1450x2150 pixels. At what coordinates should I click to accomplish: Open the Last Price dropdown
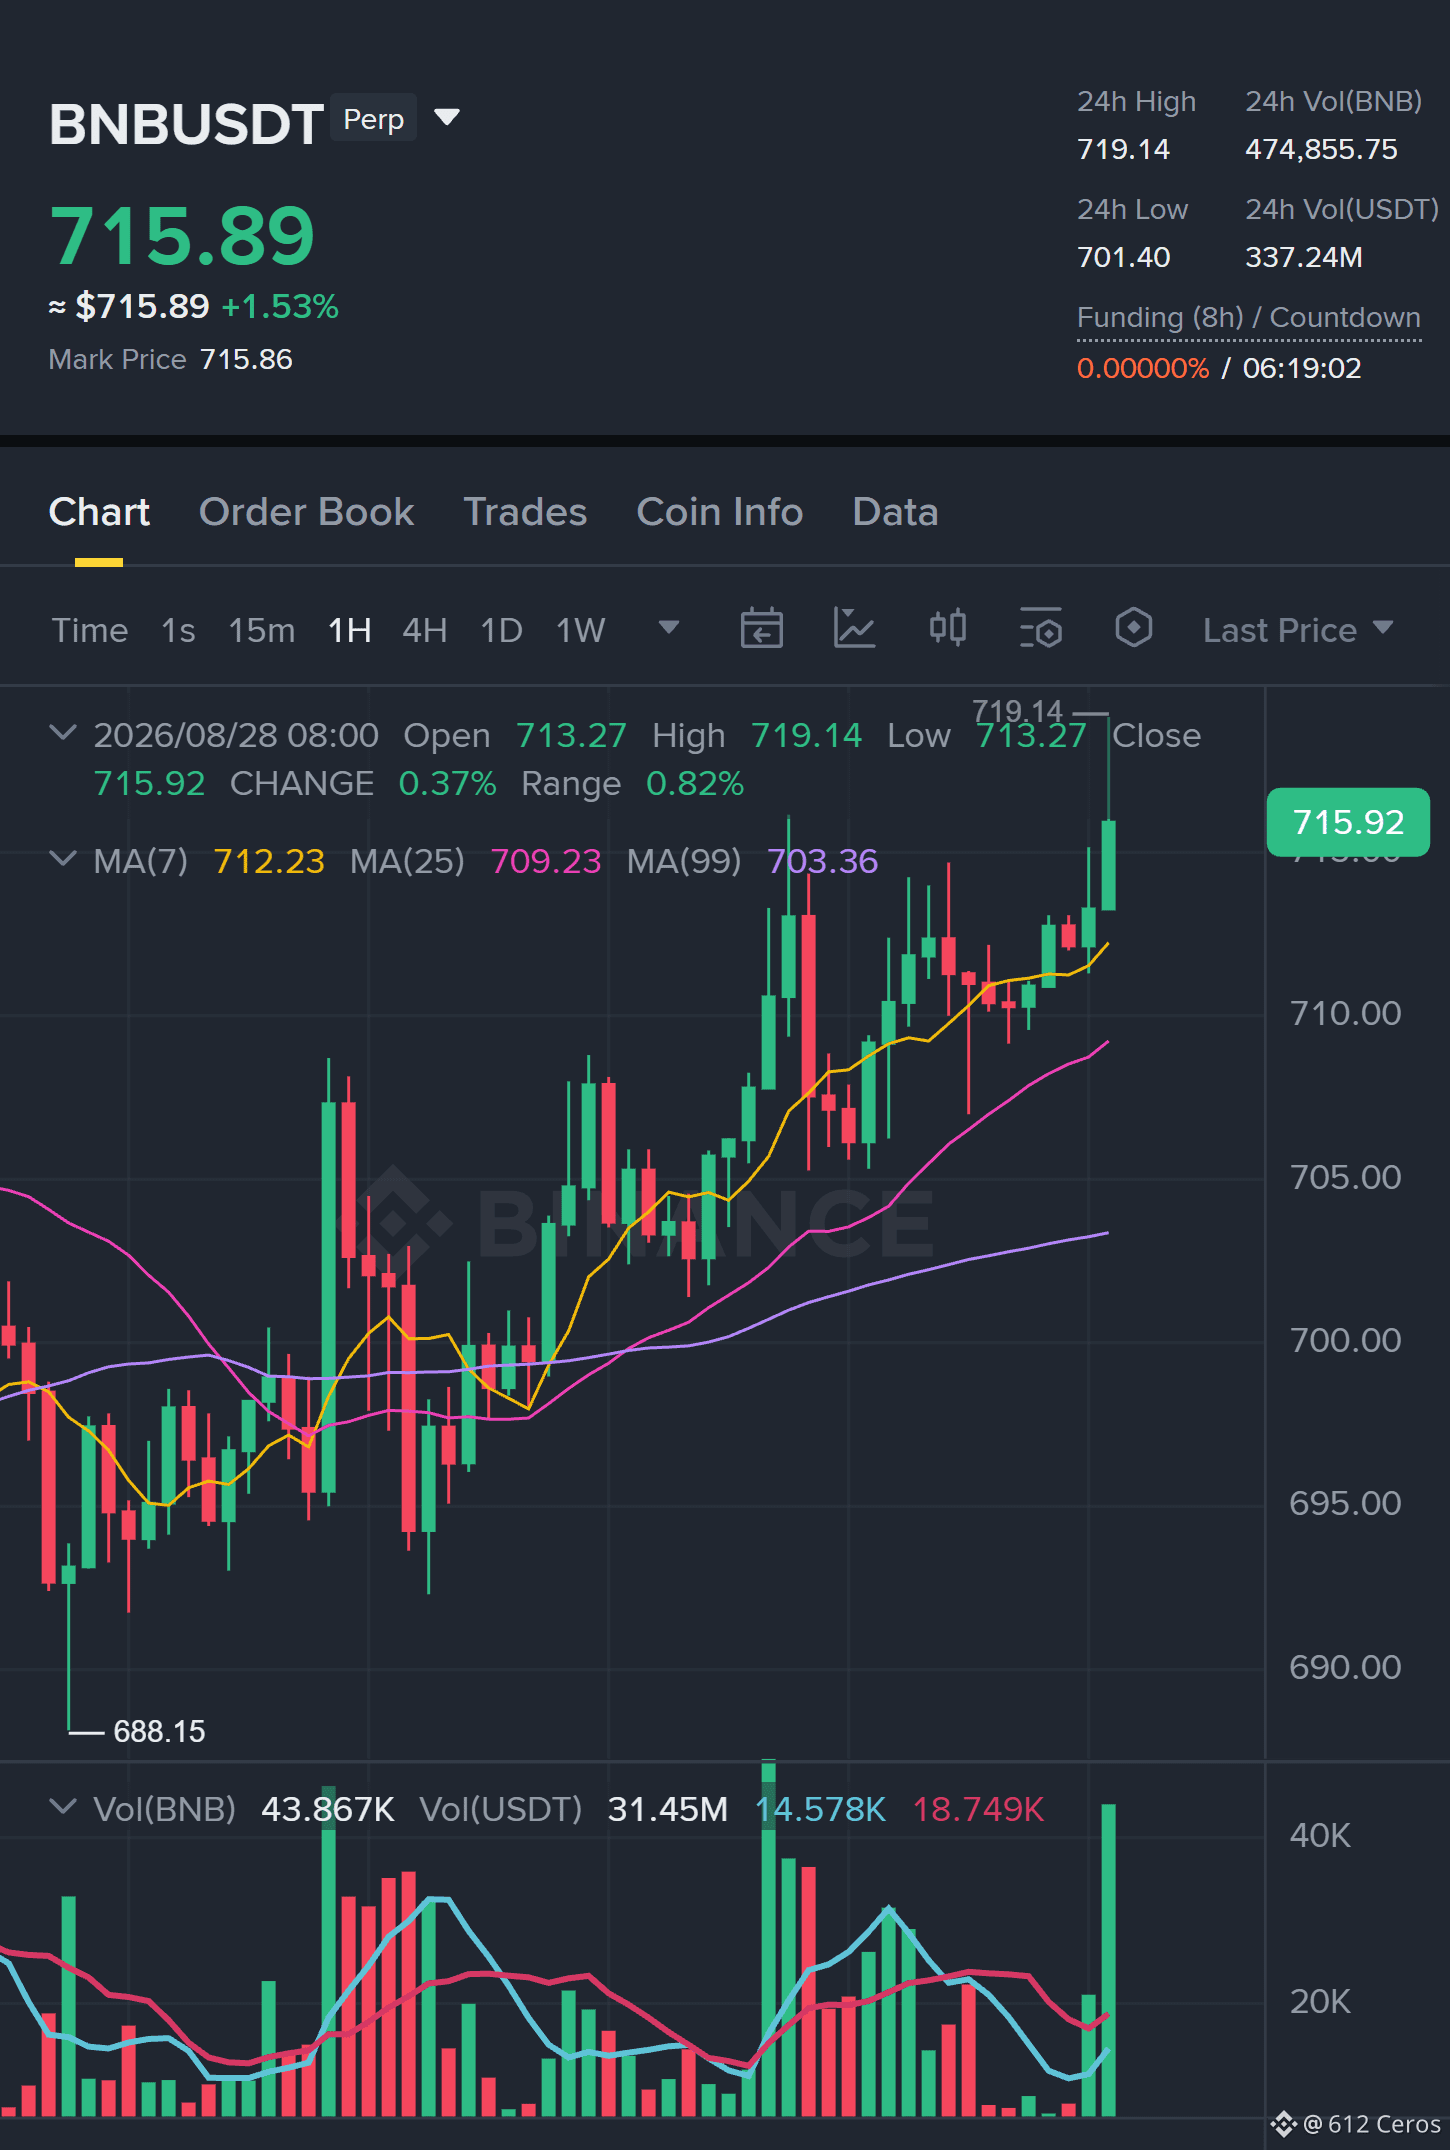click(x=1297, y=630)
